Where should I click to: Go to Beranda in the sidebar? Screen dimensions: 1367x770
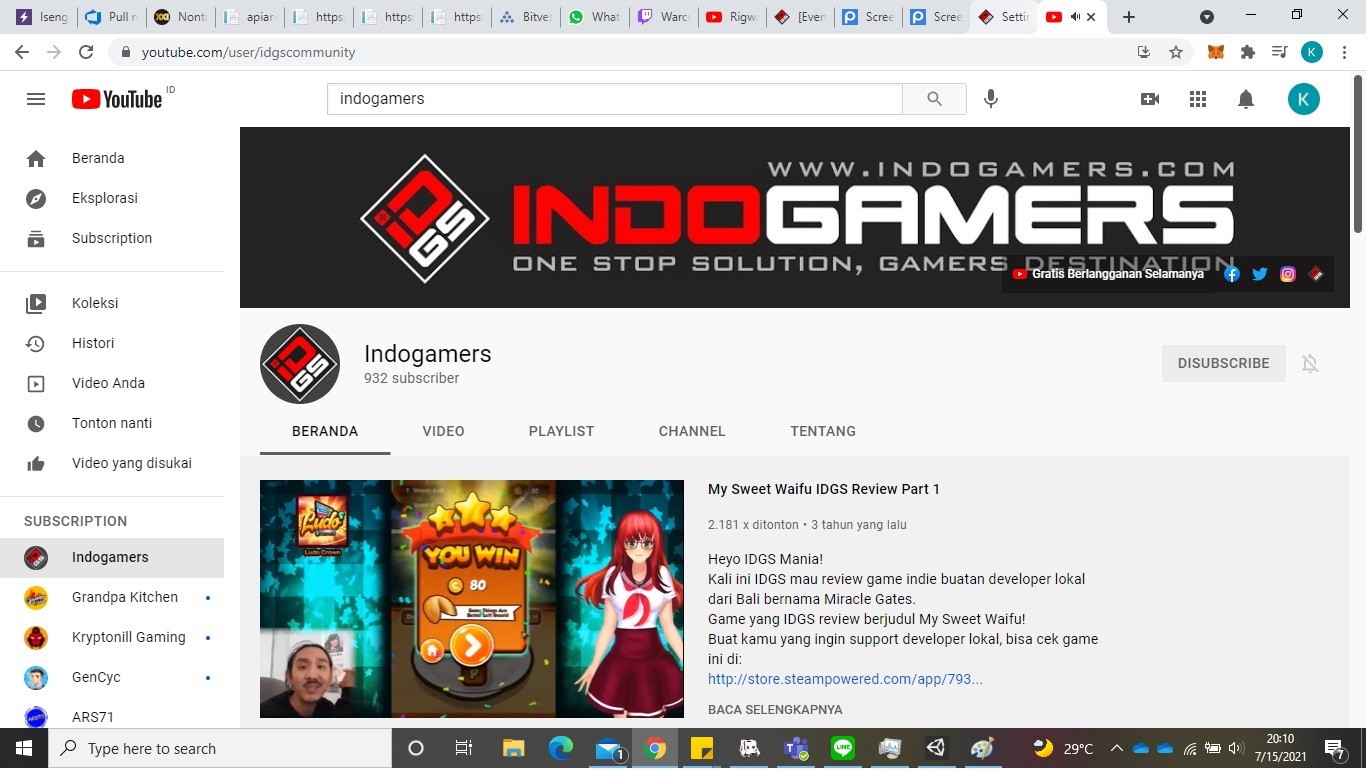[112, 158]
